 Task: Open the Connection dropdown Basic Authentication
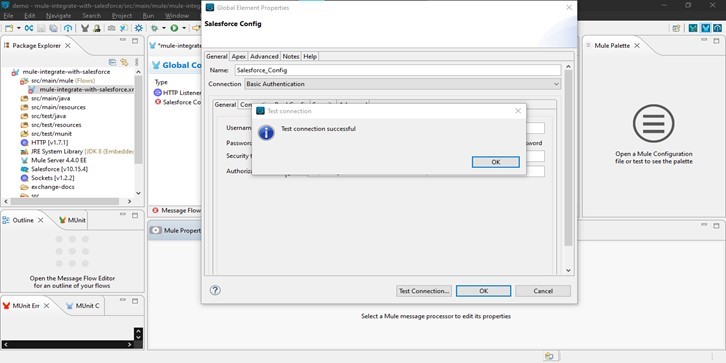(402, 84)
